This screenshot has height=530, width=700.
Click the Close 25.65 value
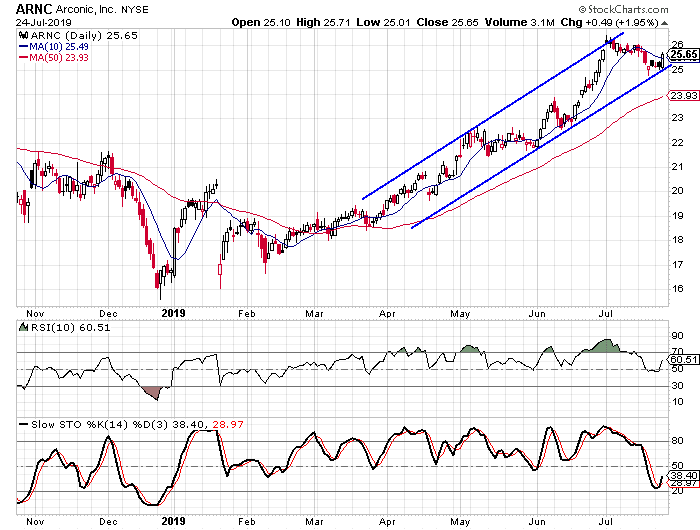(447, 22)
